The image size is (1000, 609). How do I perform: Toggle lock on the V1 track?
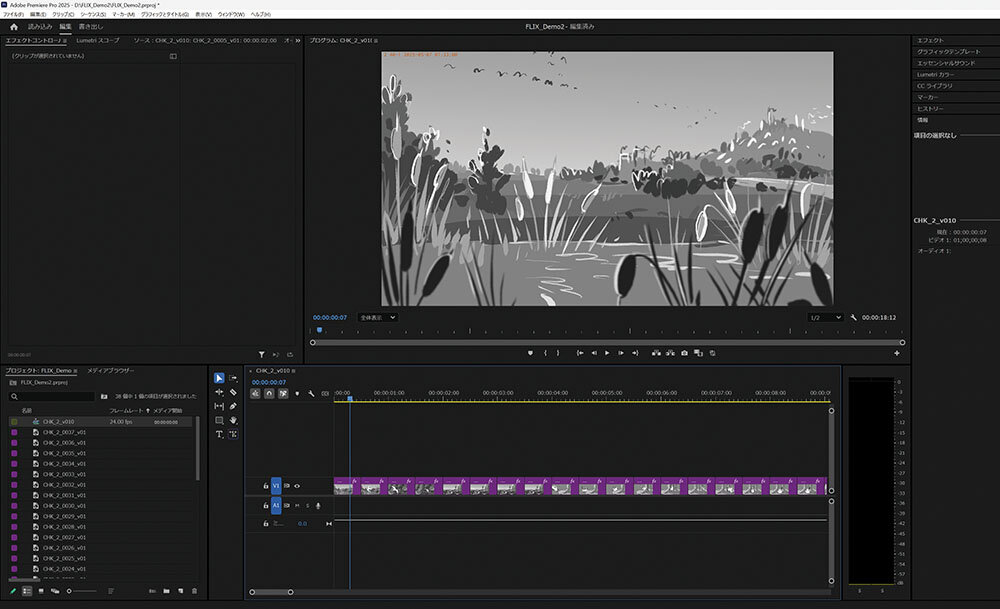click(x=266, y=486)
